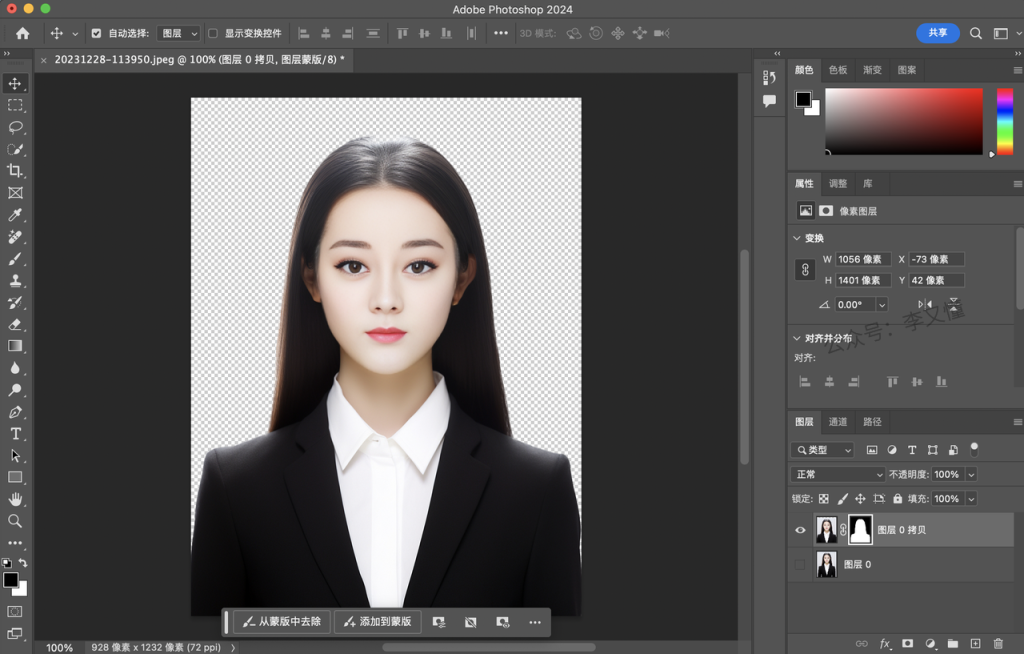This screenshot has height=654, width=1024.
Task: Click the 共享 button
Action: 937,33
